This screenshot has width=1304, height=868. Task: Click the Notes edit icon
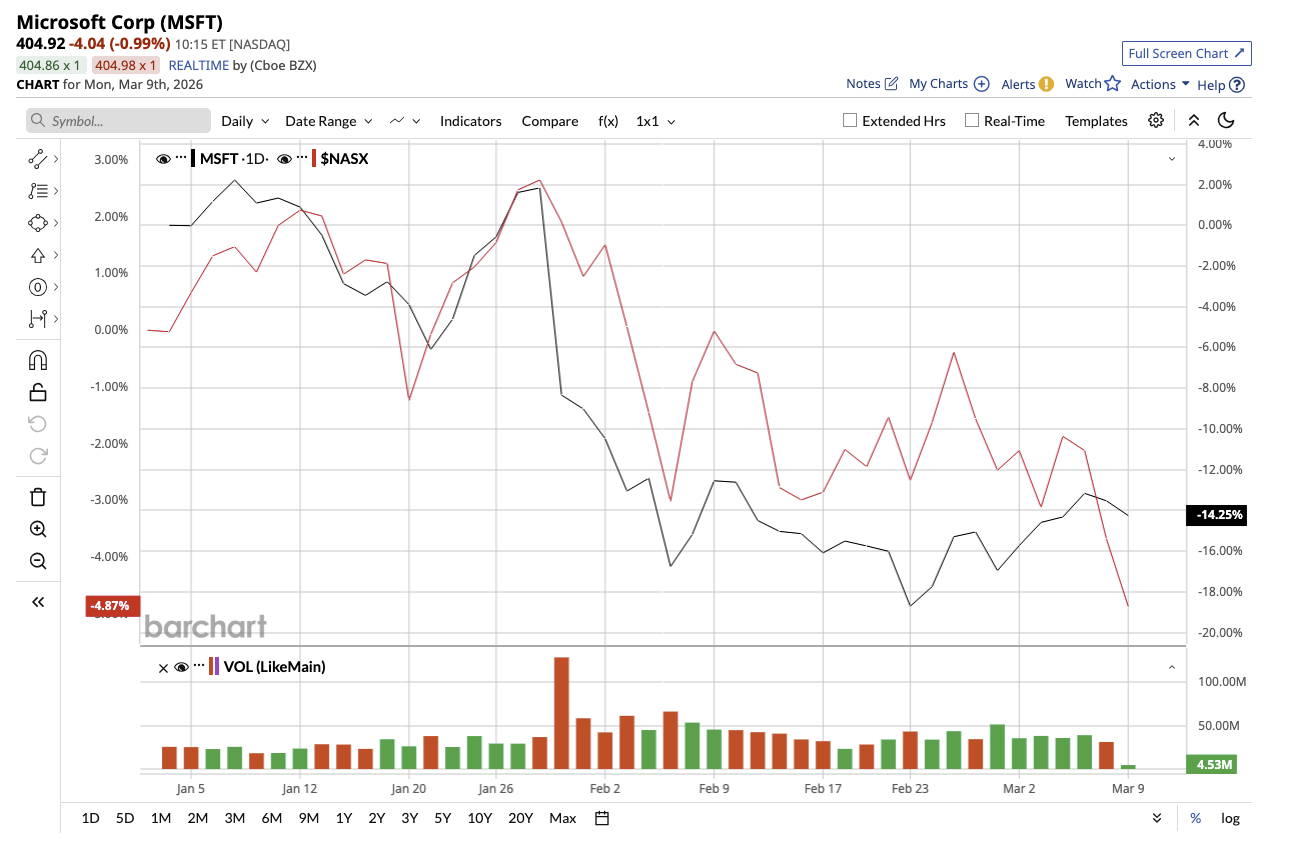[891, 84]
